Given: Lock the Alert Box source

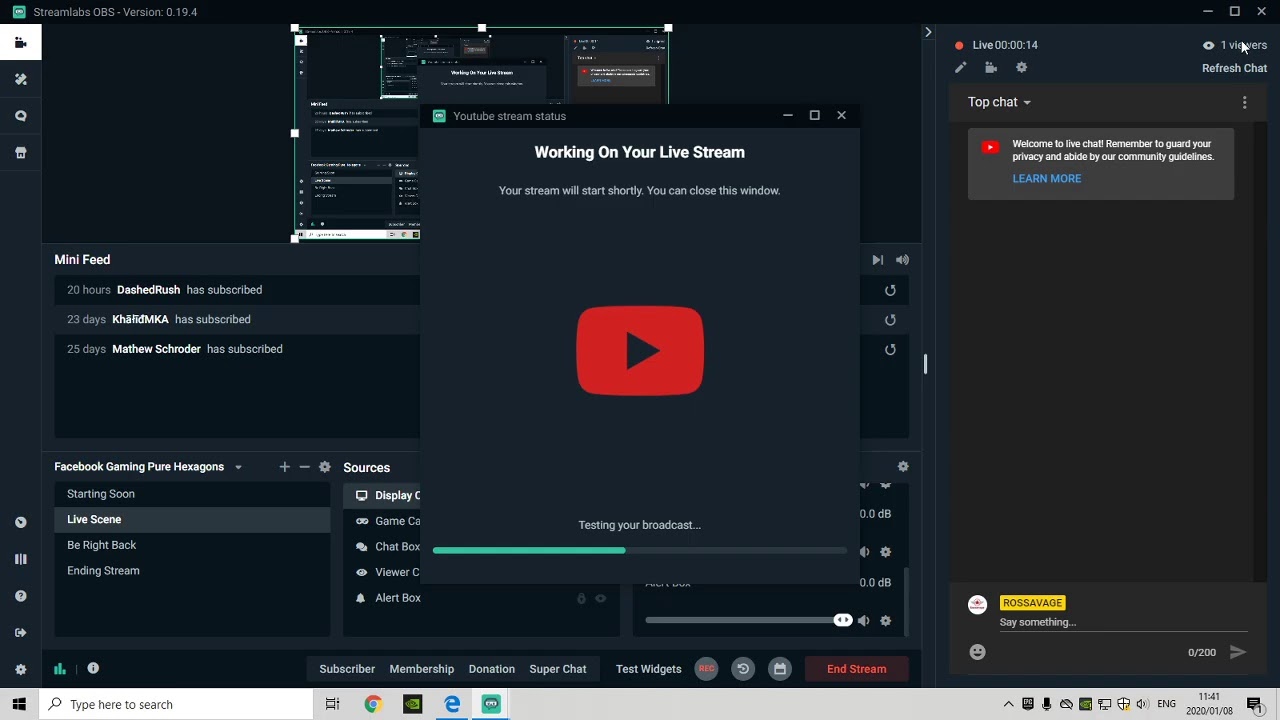Looking at the screenshot, I should point(581,598).
